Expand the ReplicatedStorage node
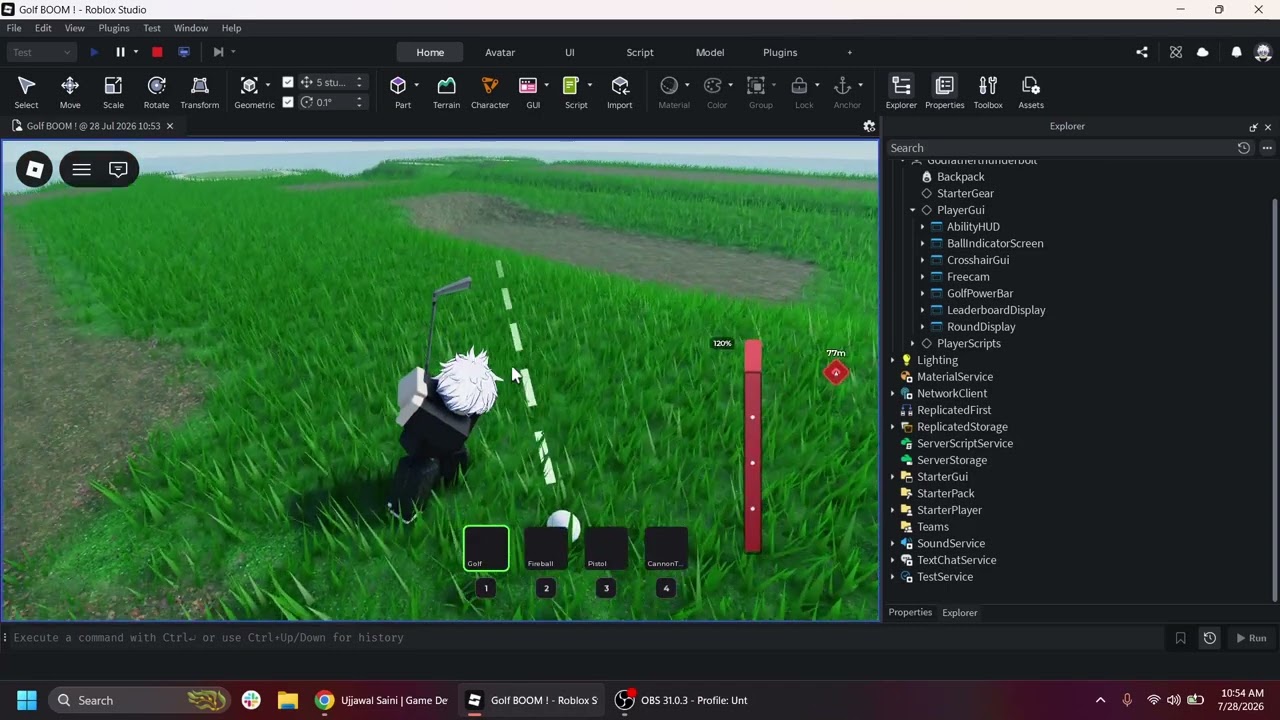 pyautogui.click(x=893, y=427)
